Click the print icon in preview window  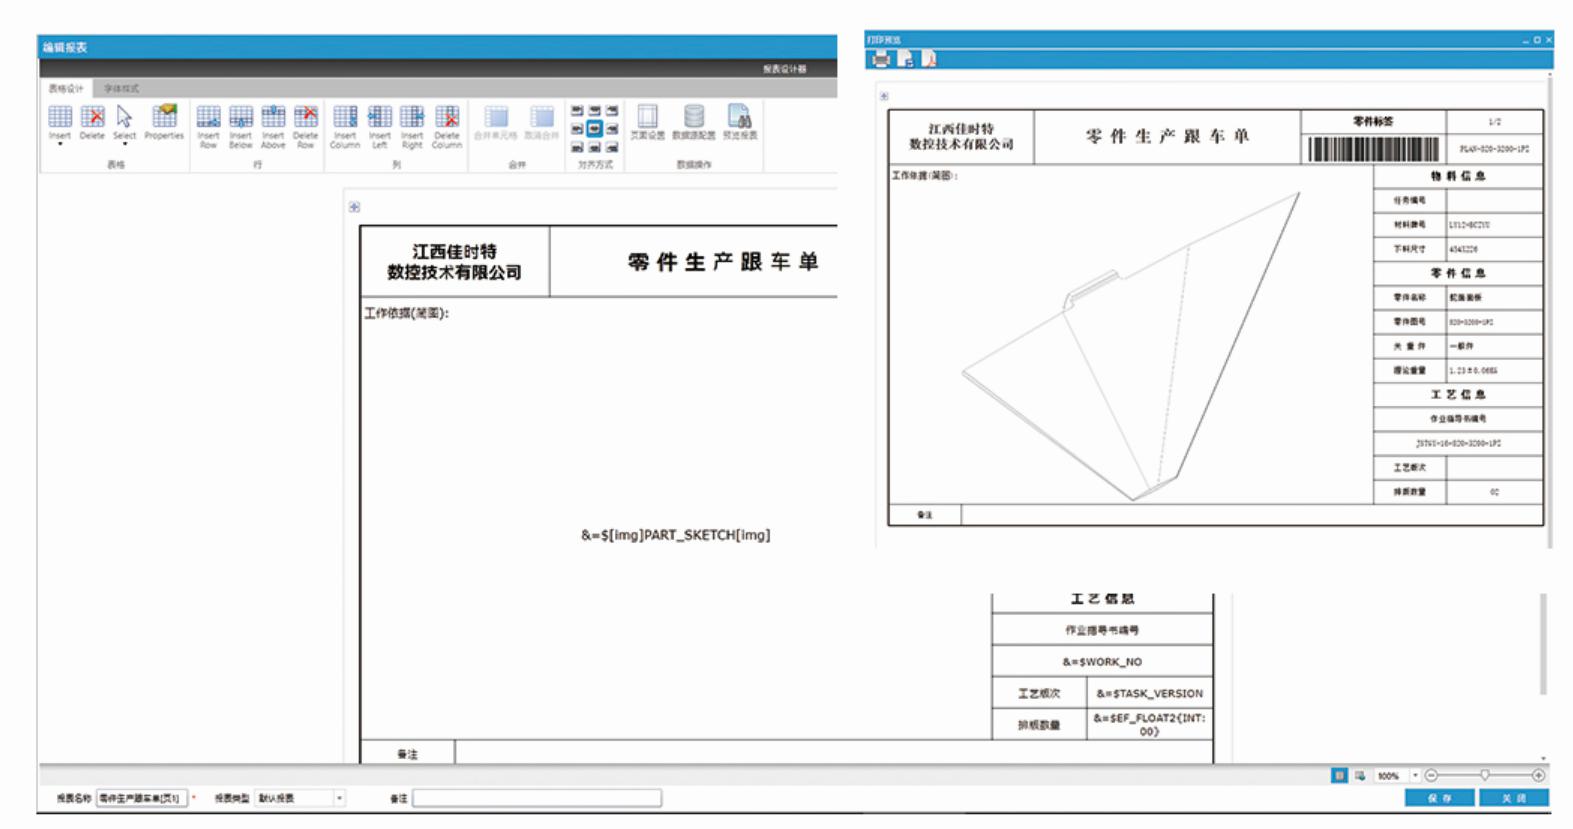click(880, 59)
